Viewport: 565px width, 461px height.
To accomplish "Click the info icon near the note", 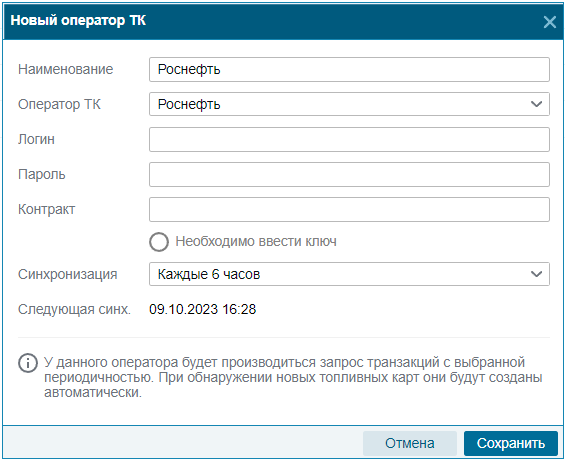I will (28, 363).
